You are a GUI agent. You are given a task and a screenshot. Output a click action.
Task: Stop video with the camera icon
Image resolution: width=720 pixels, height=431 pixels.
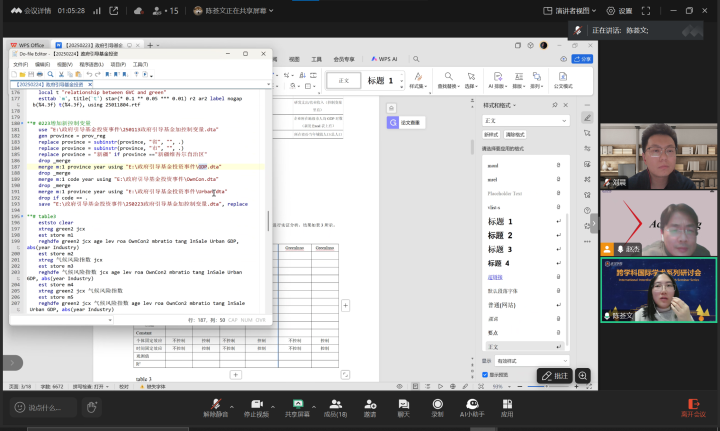[258, 403]
